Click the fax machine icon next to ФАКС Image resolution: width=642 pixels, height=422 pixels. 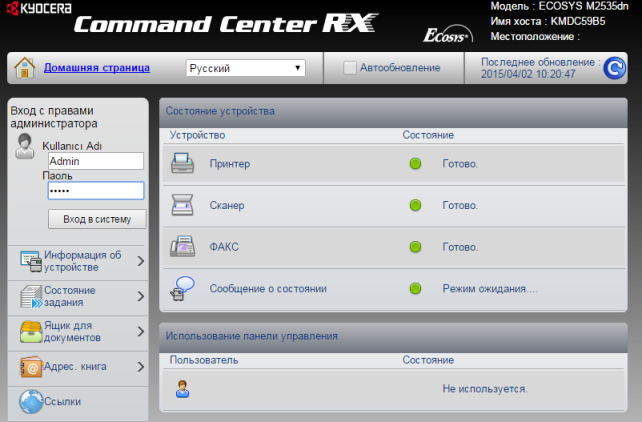coord(182,246)
